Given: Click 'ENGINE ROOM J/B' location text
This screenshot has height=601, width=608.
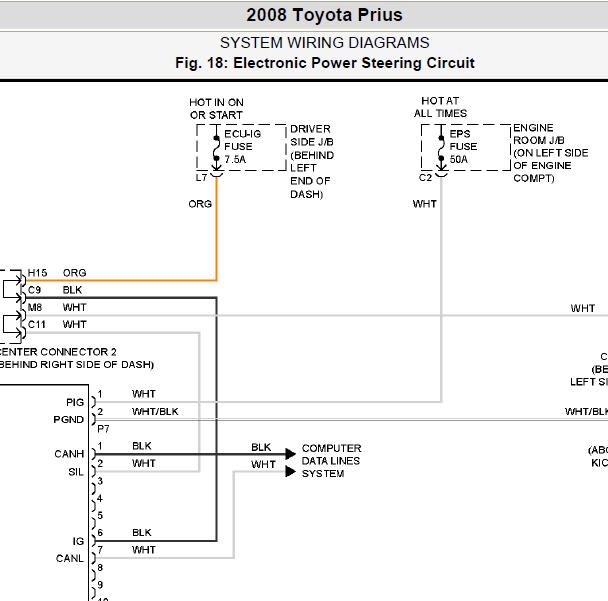Looking at the screenshot, I should pyautogui.click(x=551, y=153).
